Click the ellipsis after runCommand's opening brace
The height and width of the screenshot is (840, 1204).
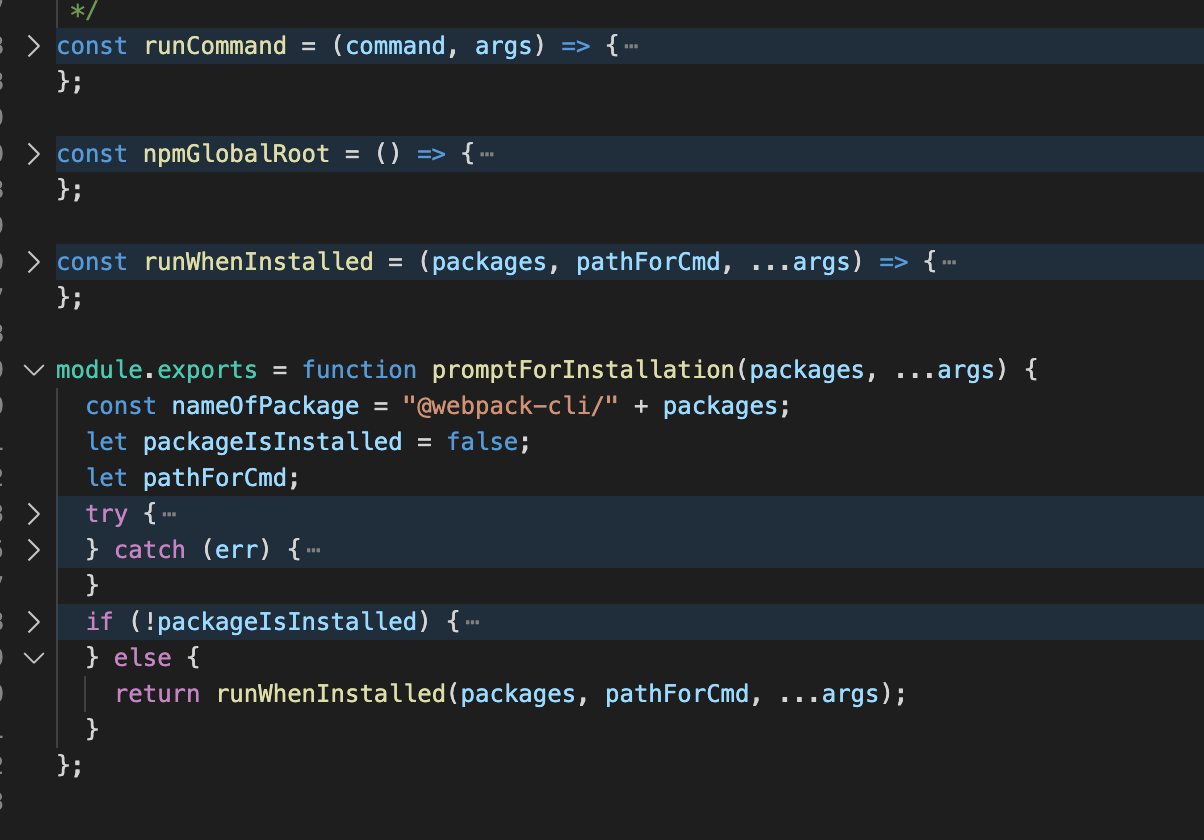point(630,46)
